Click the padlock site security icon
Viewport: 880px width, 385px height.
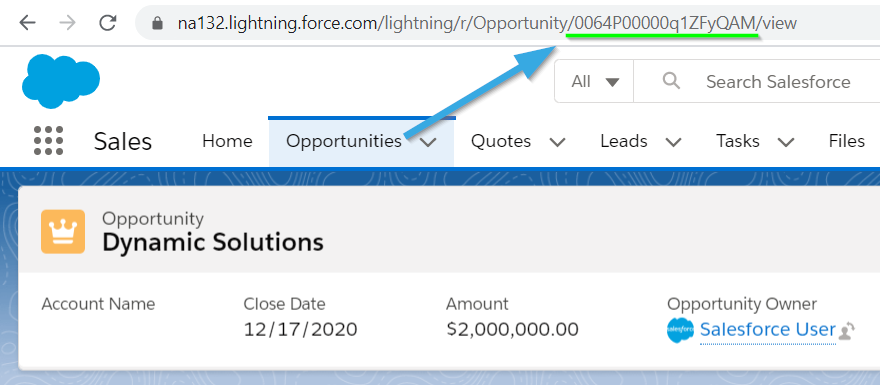coord(158,23)
